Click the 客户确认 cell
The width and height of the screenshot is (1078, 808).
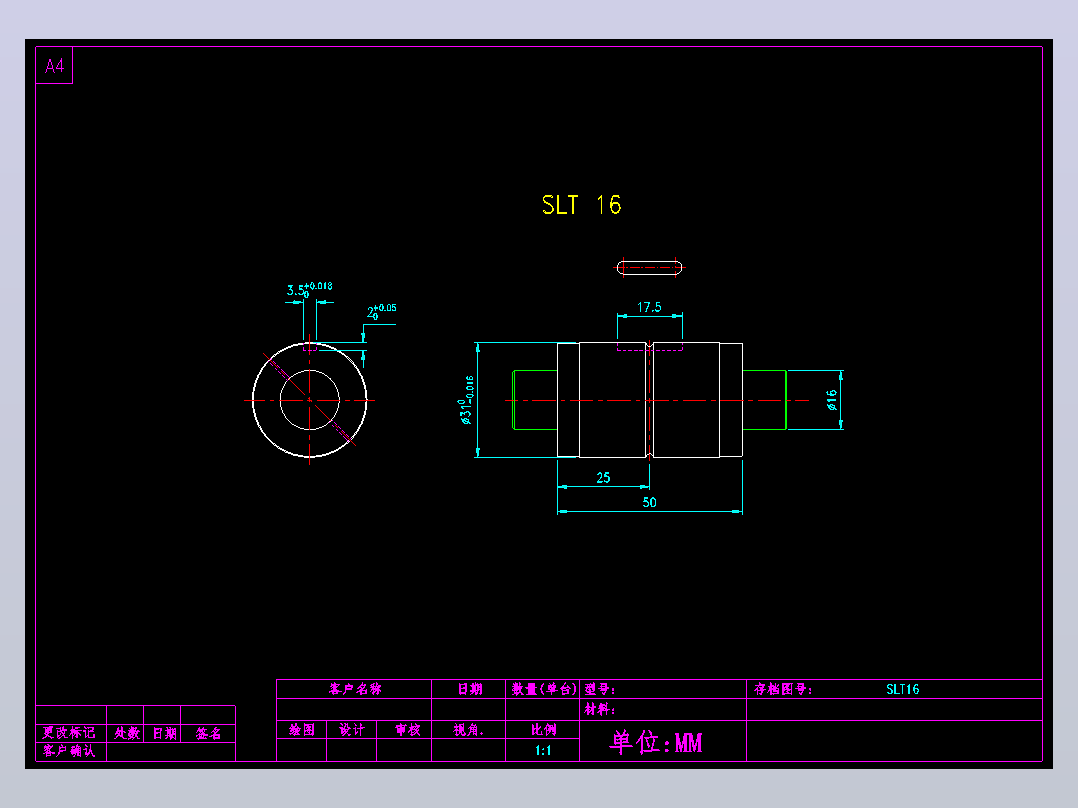69,751
